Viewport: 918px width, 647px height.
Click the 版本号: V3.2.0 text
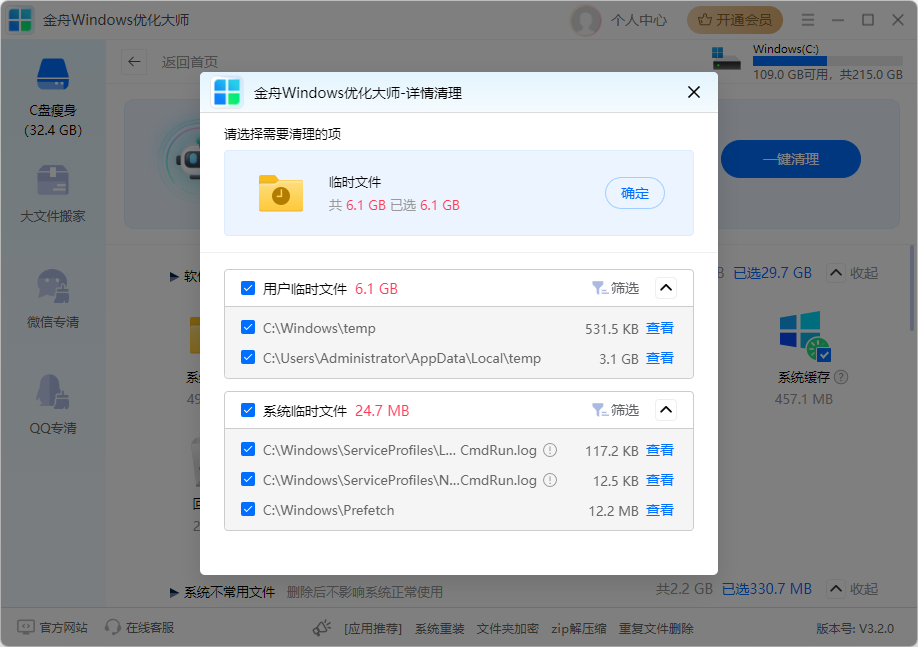coord(855,629)
